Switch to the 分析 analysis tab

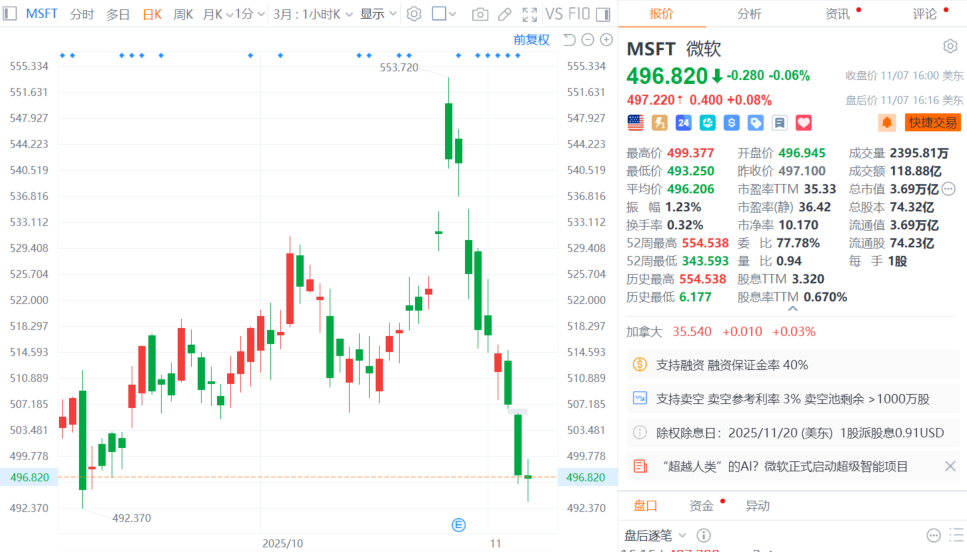pos(749,14)
